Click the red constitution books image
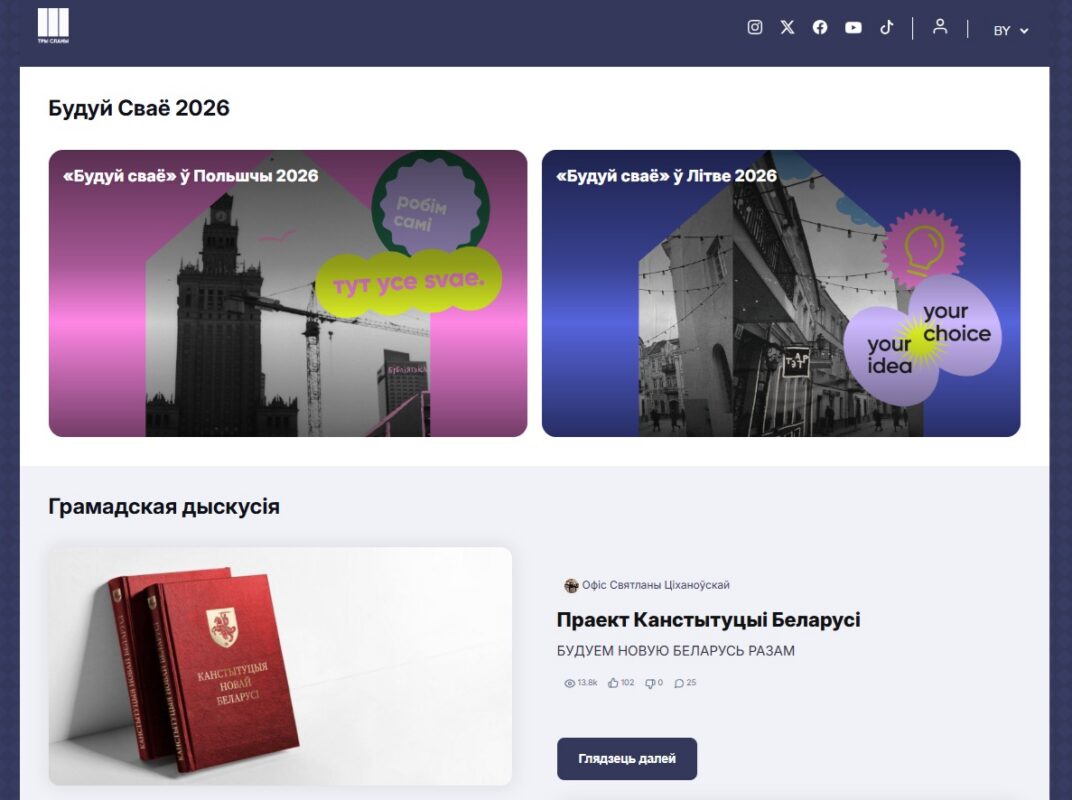The width and height of the screenshot is (1072, 800). coord(280,666)
